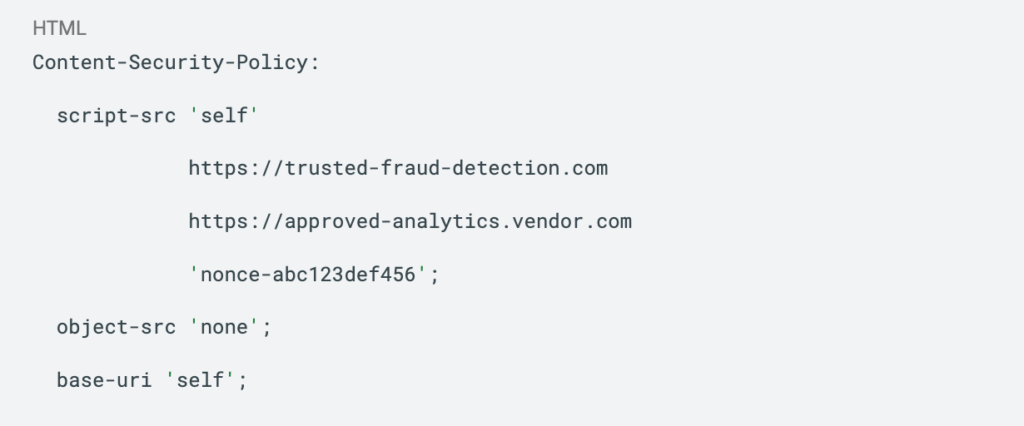Click 'self' value after base-uri

click(x=199, y=380)
